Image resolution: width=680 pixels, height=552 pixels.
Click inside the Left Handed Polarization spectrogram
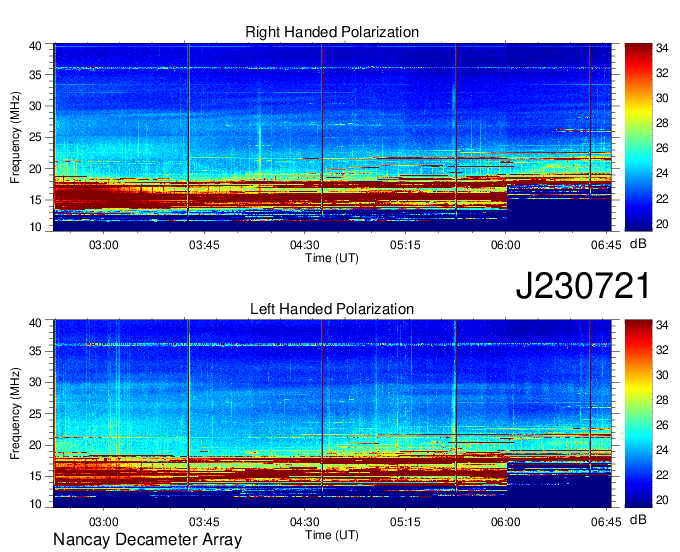(x=332, y=413)
